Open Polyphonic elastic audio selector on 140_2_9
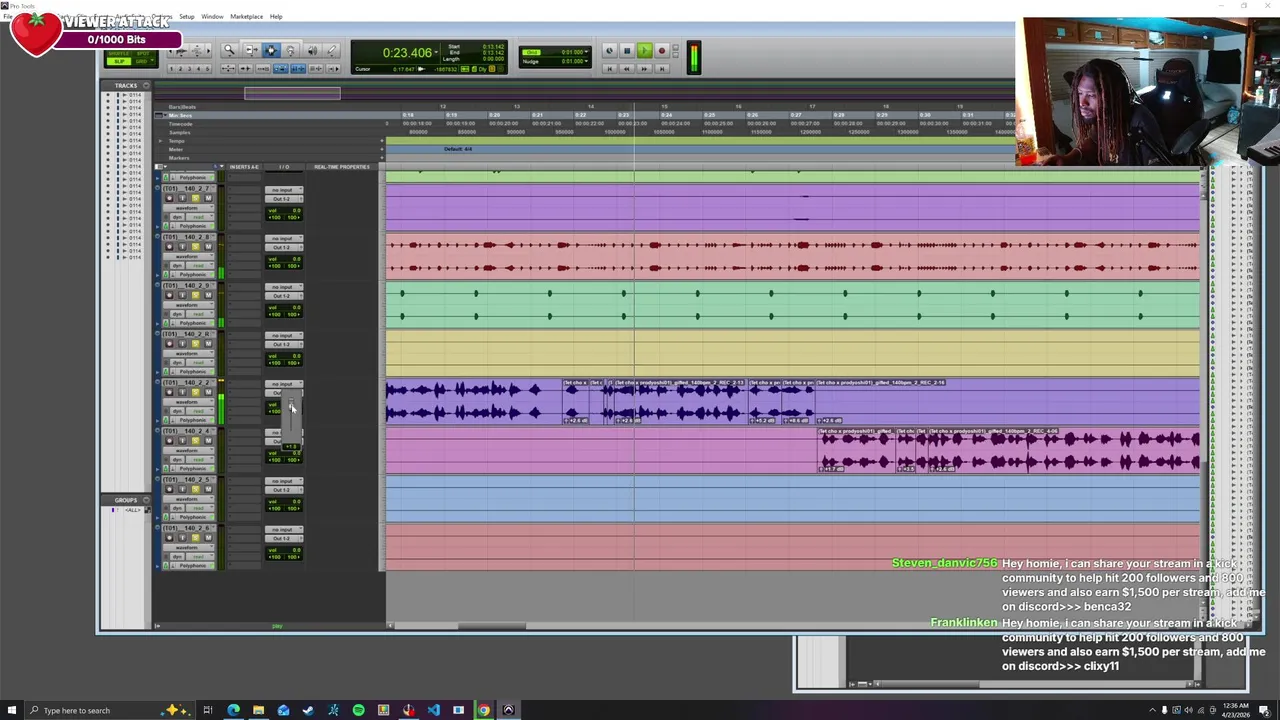Viewport: 1280px width, 720px height. [192, 323]
